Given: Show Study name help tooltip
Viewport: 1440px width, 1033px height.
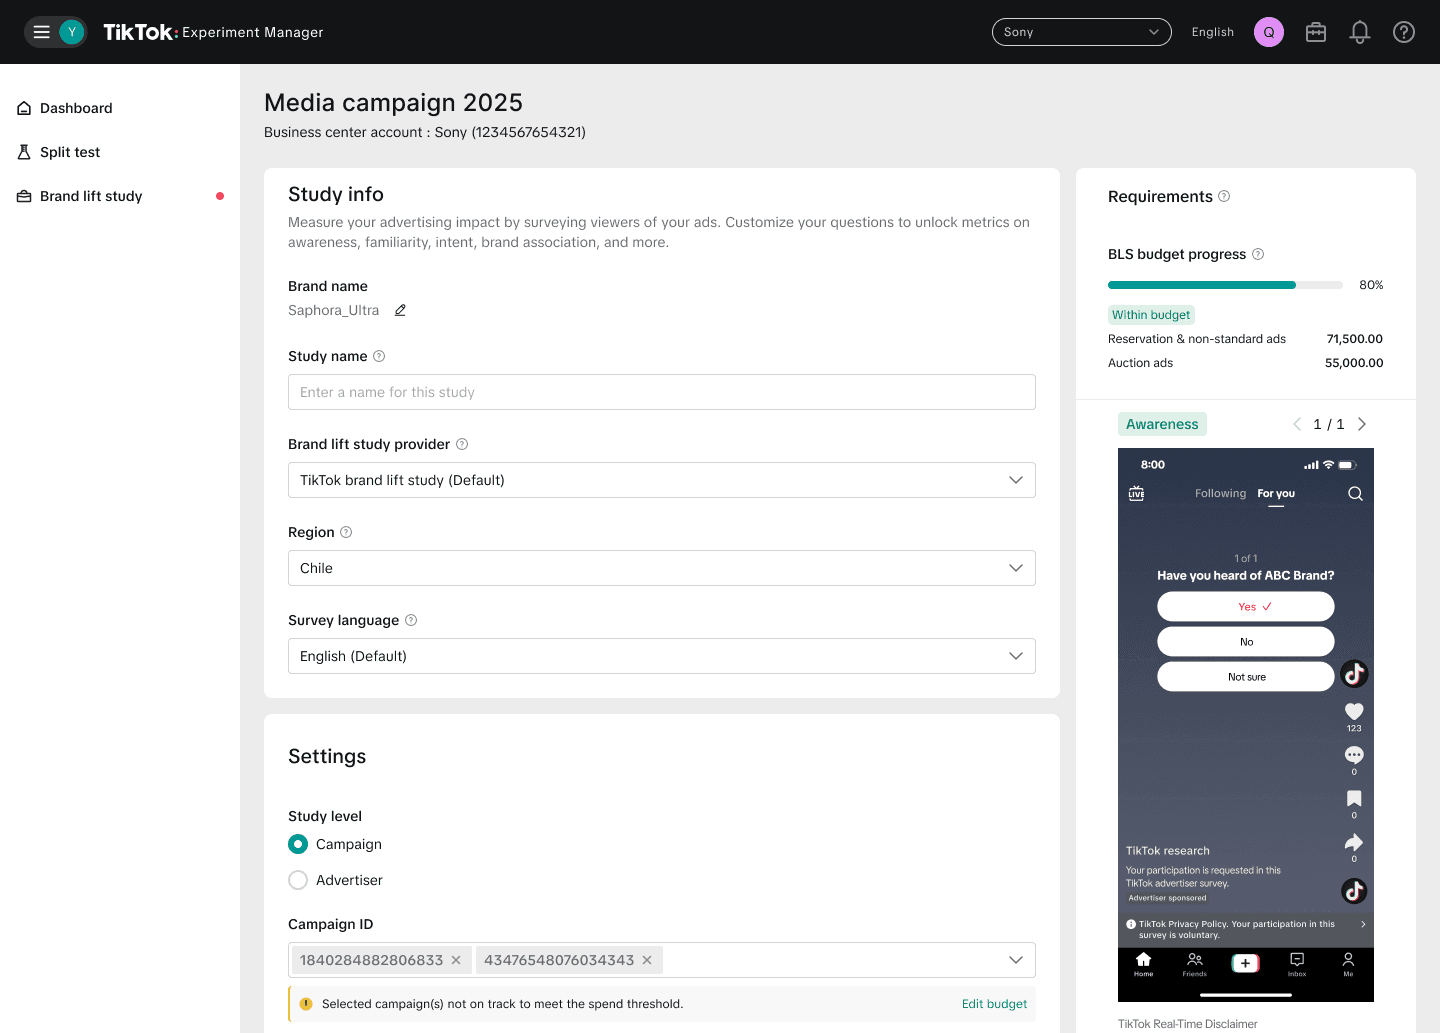Looking at the screenshot, I should pos(379,356).
